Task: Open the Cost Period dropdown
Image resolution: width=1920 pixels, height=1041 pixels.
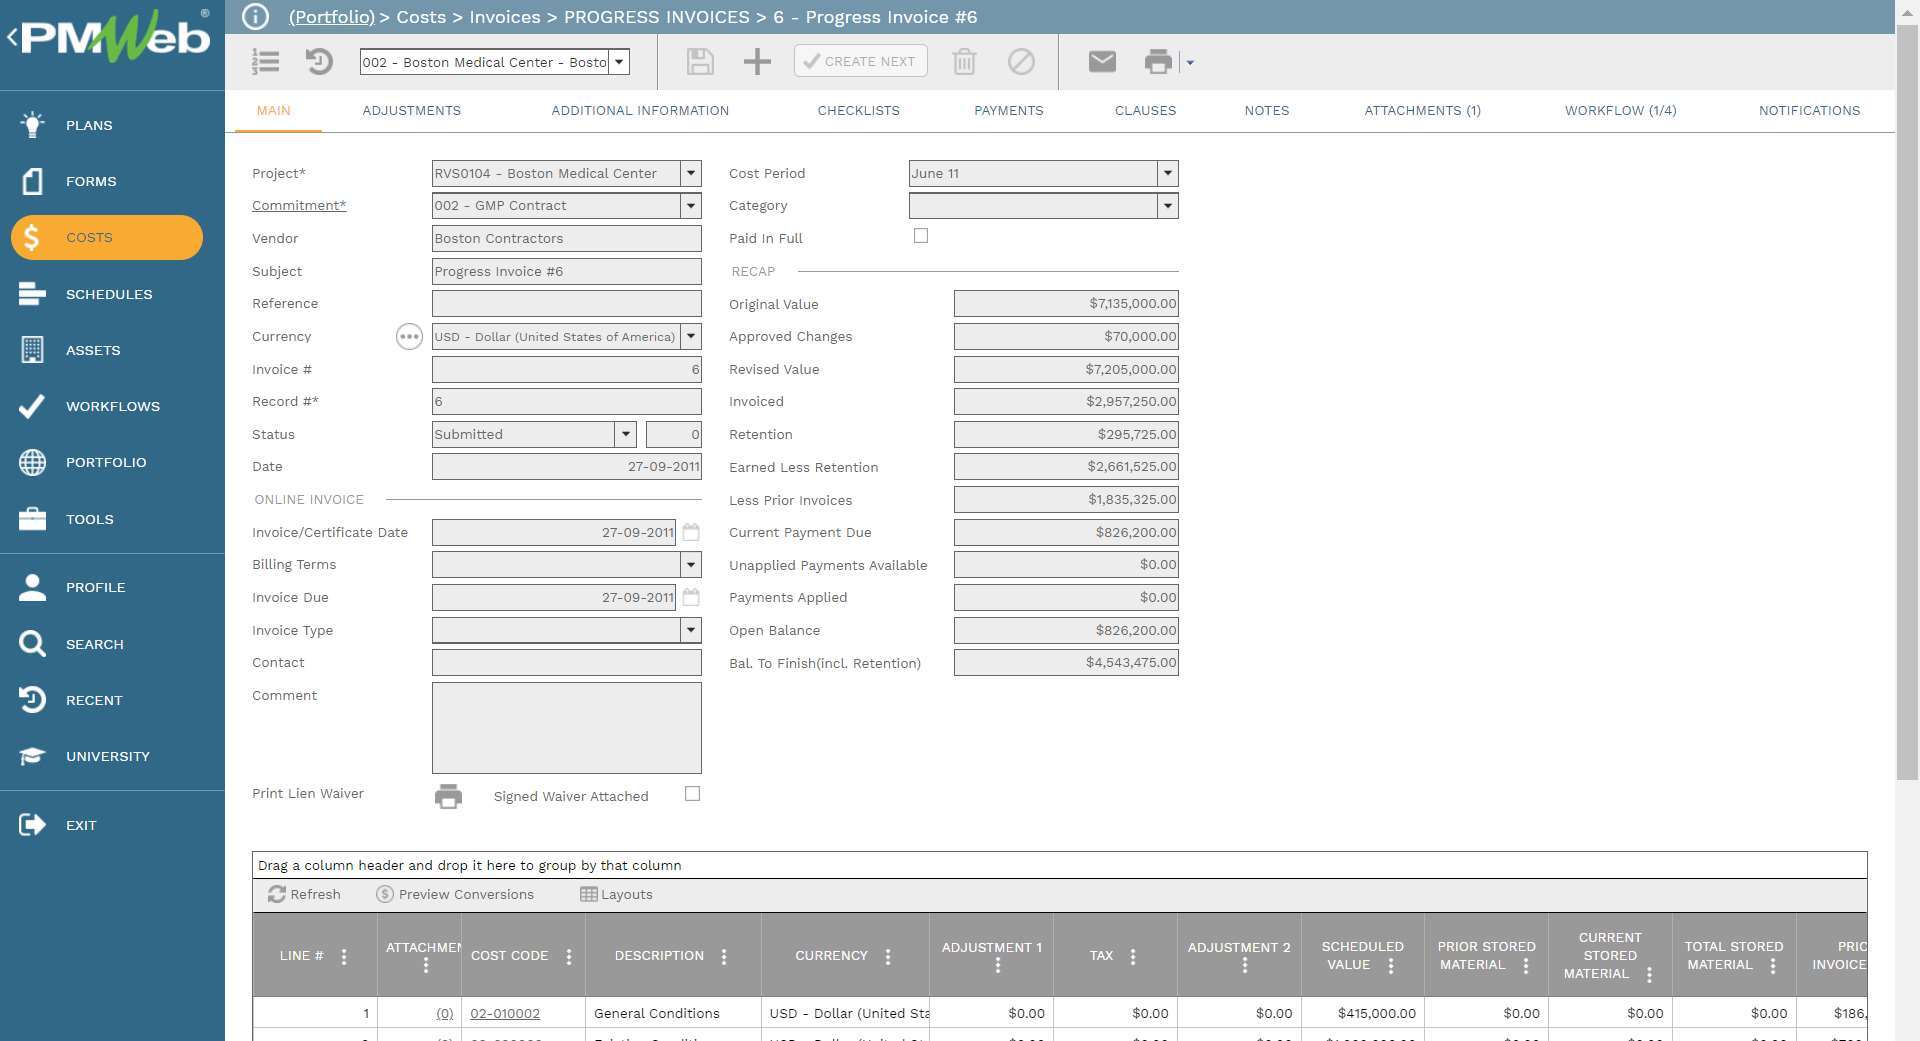Action: (x=1167, y=173)
